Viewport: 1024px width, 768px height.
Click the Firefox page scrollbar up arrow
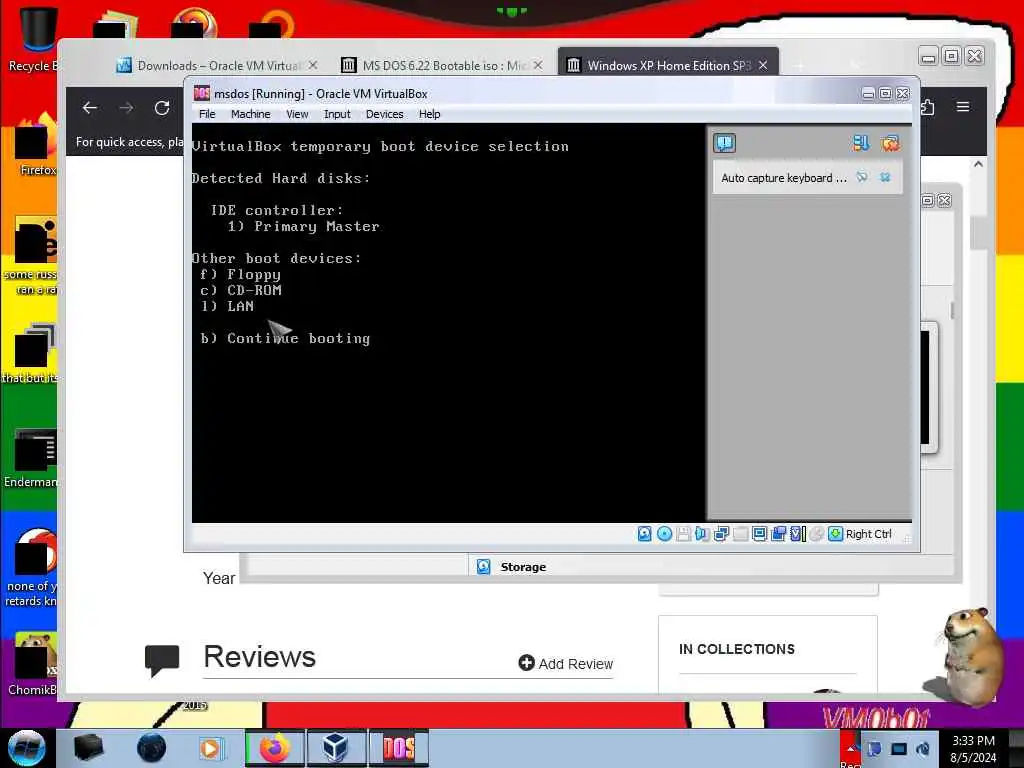click(978, 164)
